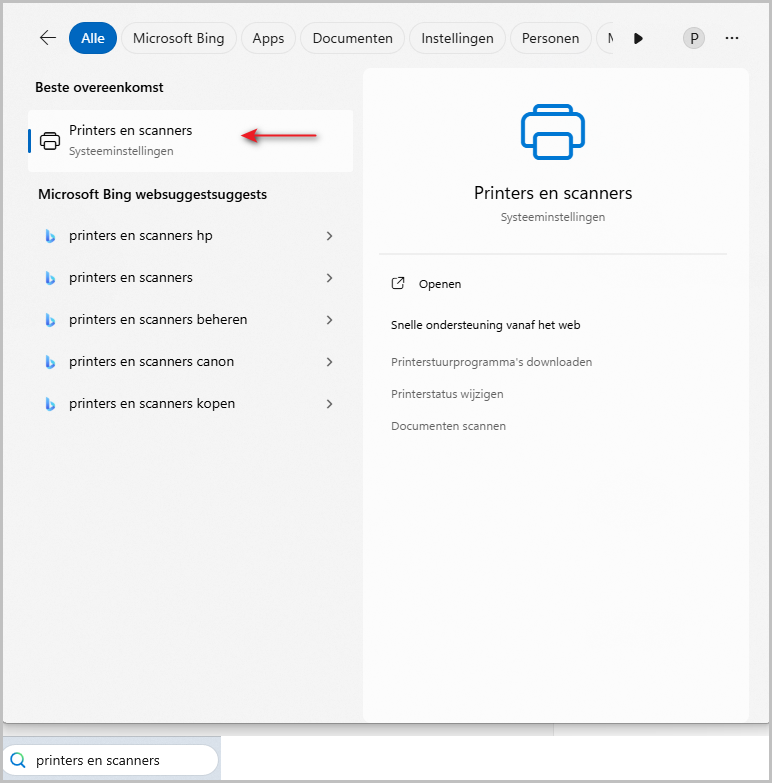Open the three-dots more options menu

click(732, 38)
